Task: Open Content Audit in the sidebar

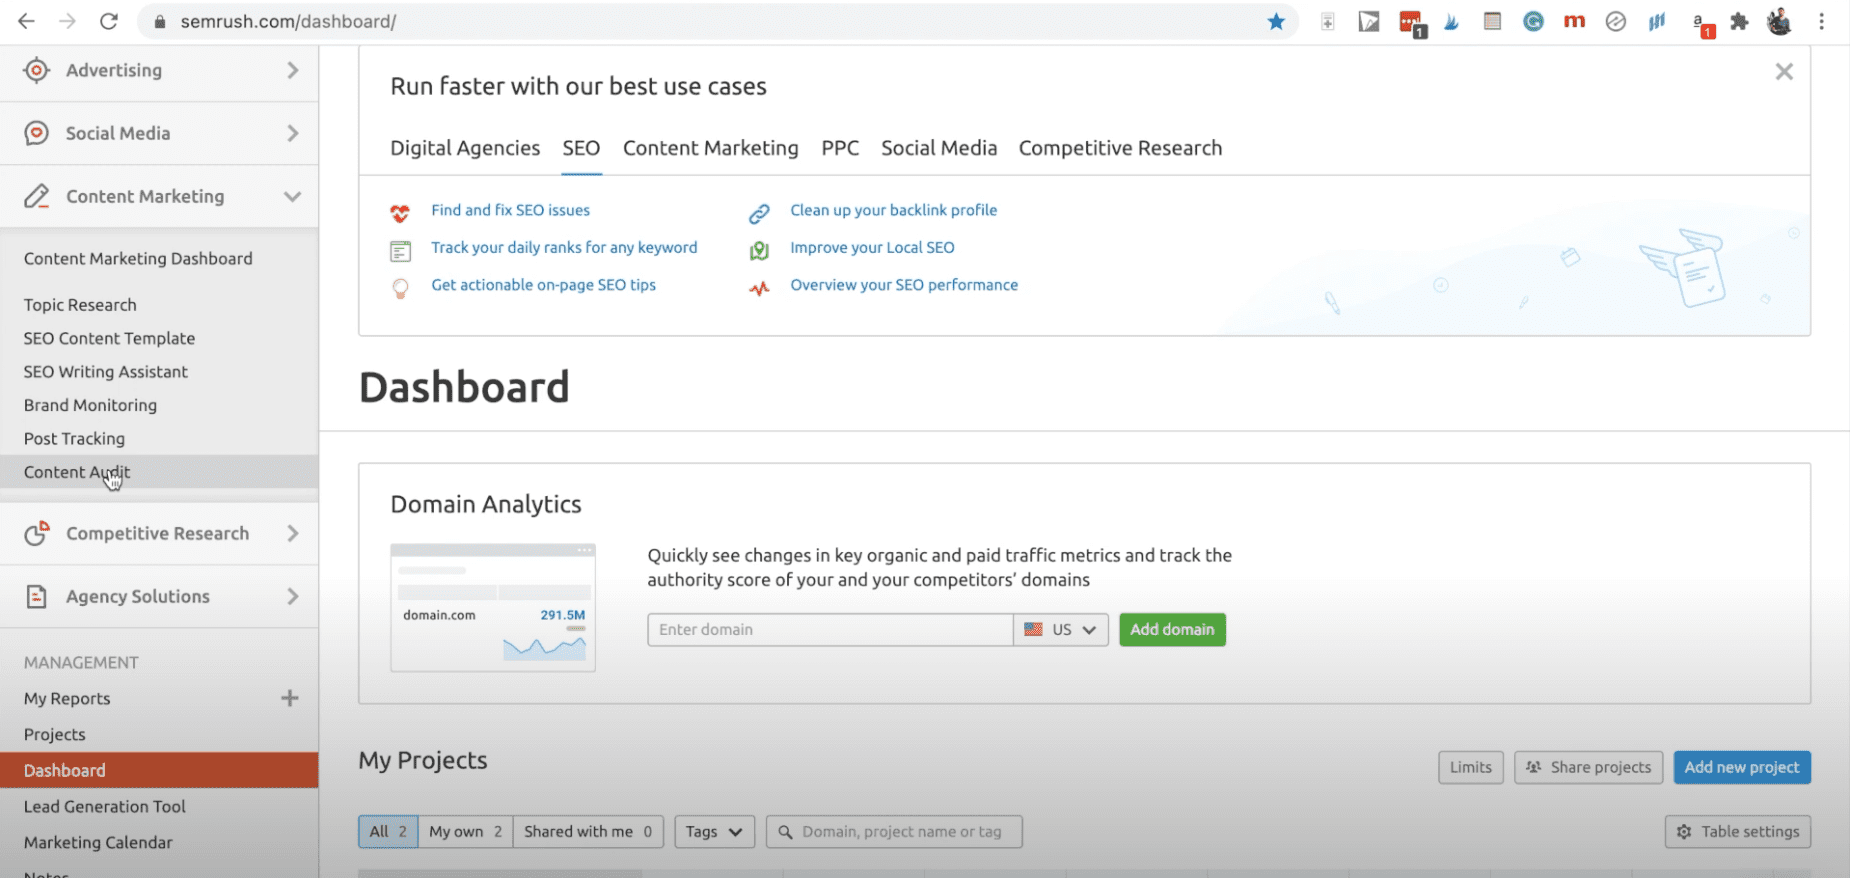Action: [159, 472]
